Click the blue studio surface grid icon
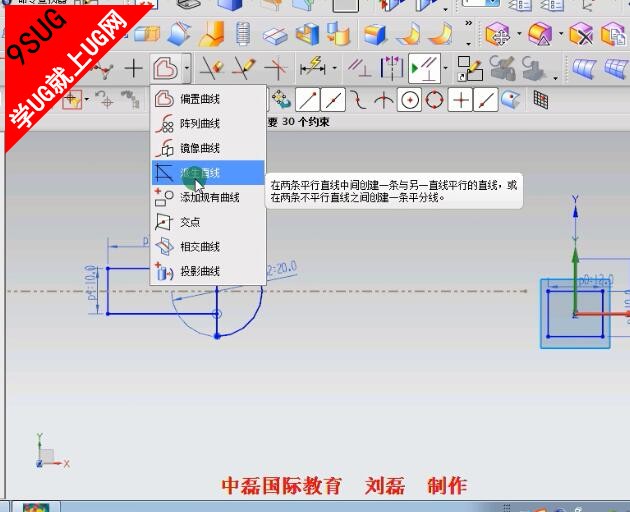Viewport: 630px width, 512px height. click(617, 68)
